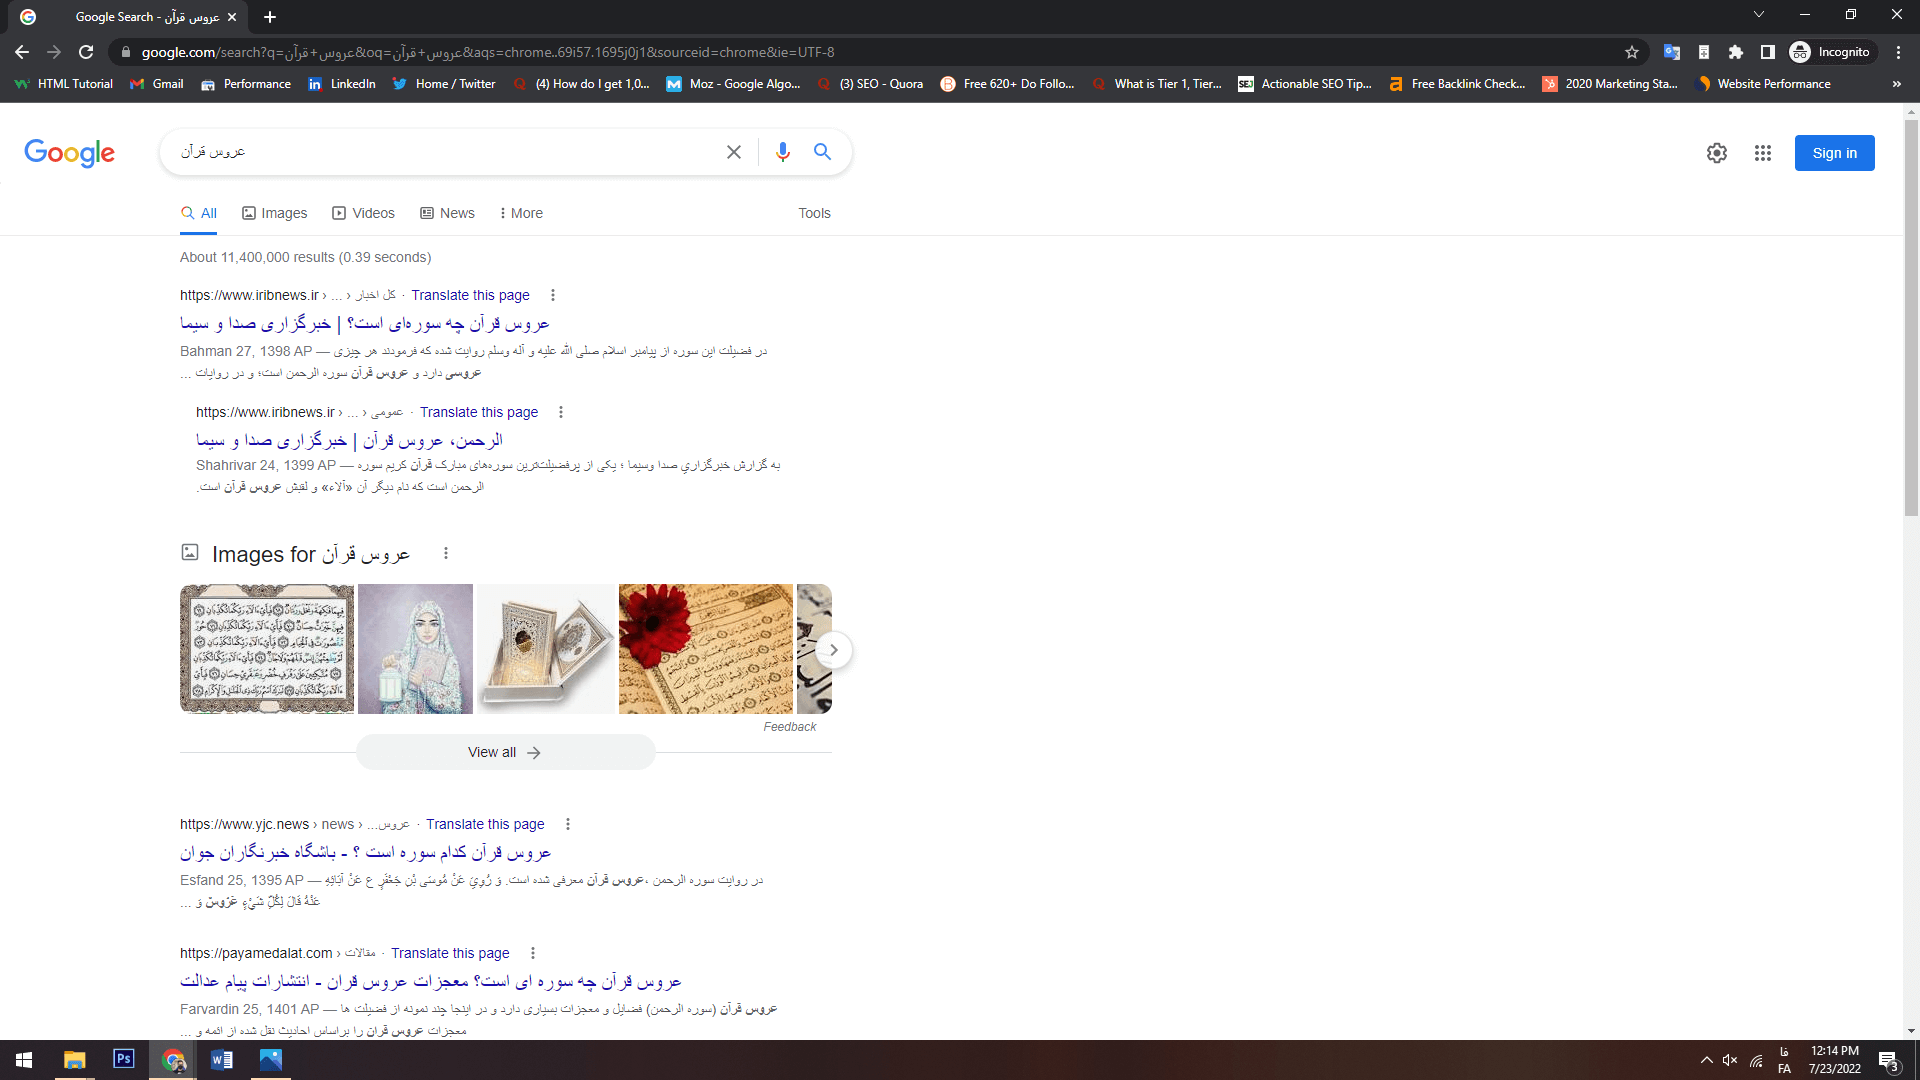Open Website Performance bookmark
The image size is (1920, 1080).
(x=1765, y=84)
